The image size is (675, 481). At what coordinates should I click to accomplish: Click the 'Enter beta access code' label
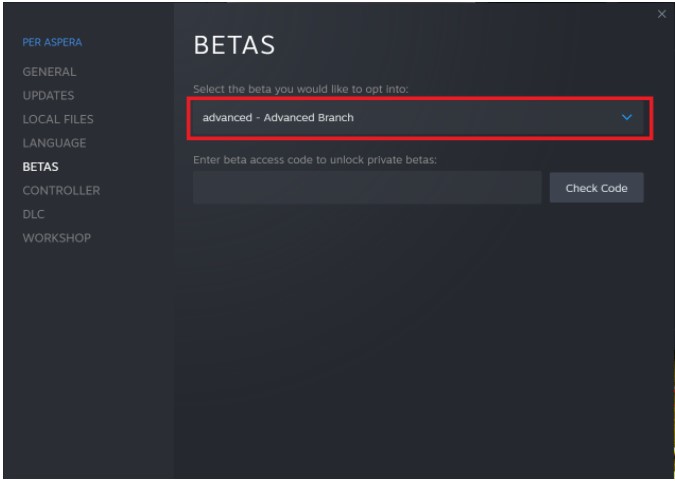coord(315,160)
